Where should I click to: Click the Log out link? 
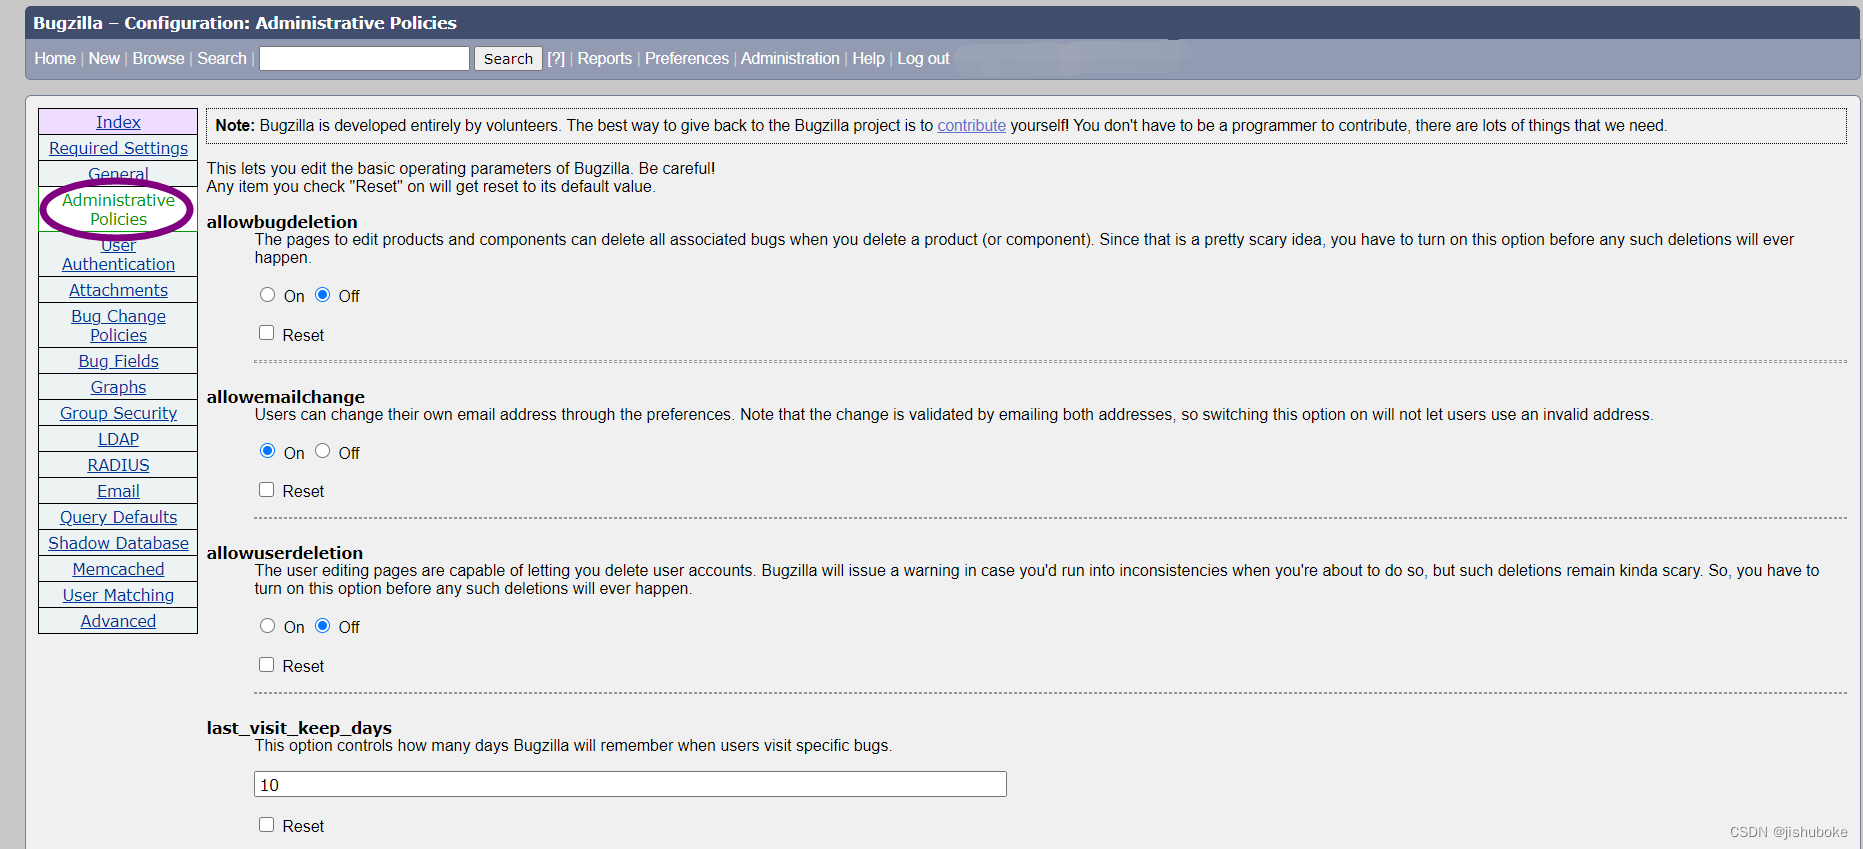(x=923, y=59)
